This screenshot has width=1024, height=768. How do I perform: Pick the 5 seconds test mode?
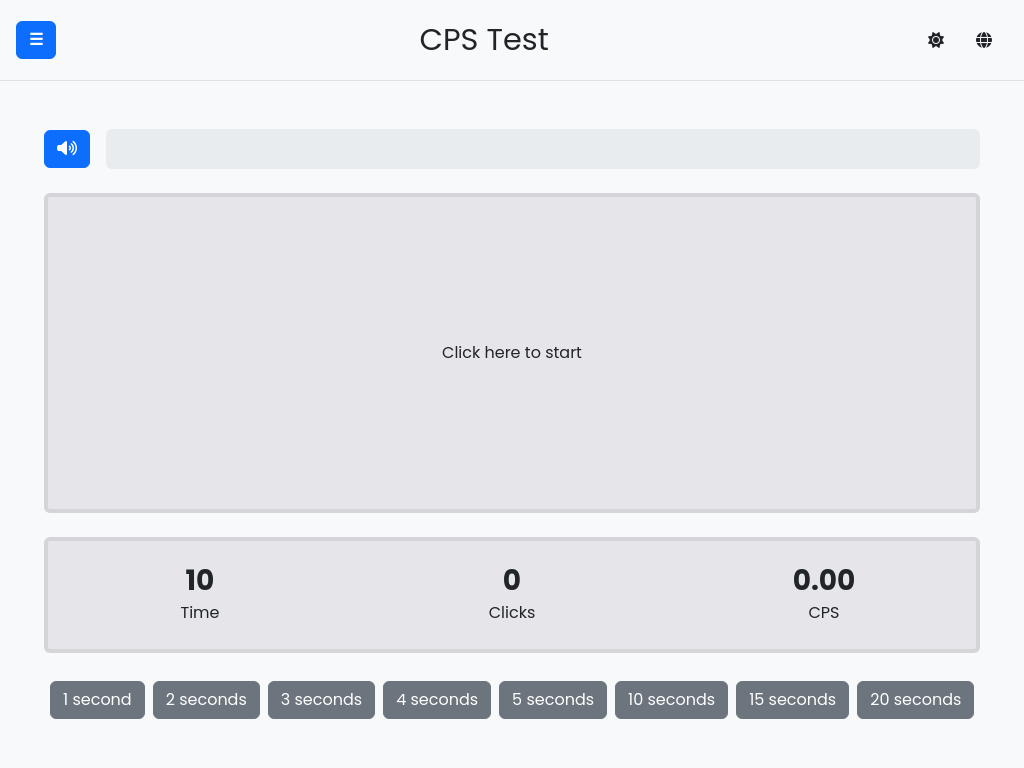[x=552, y=699]
